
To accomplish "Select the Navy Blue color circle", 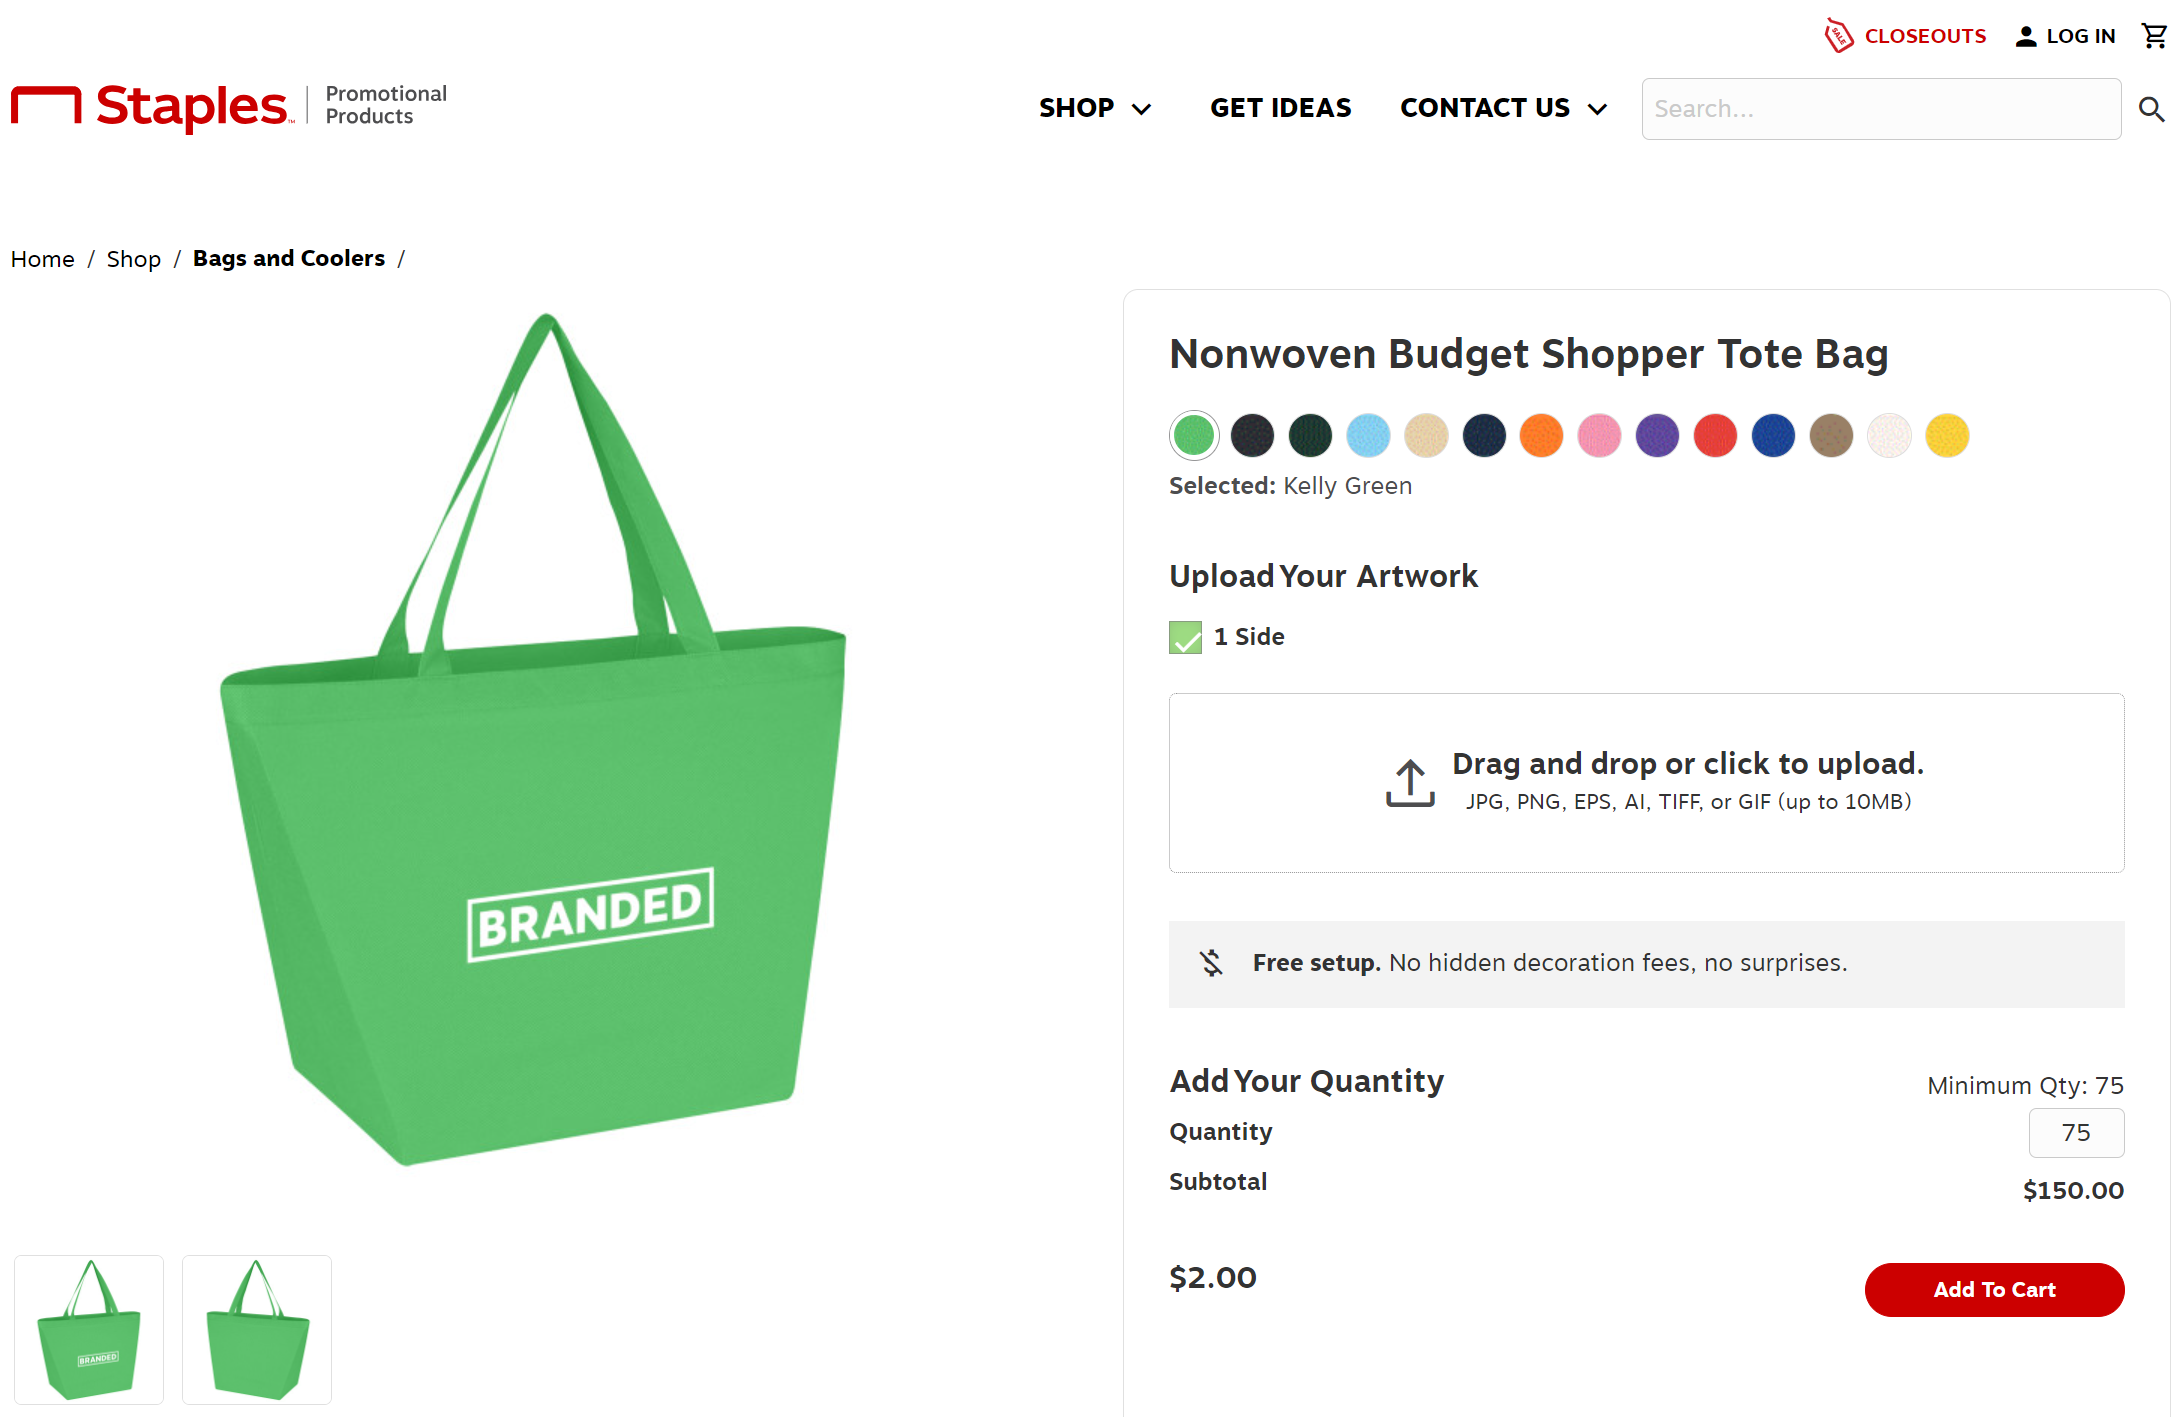I will tap(1484, 436).
